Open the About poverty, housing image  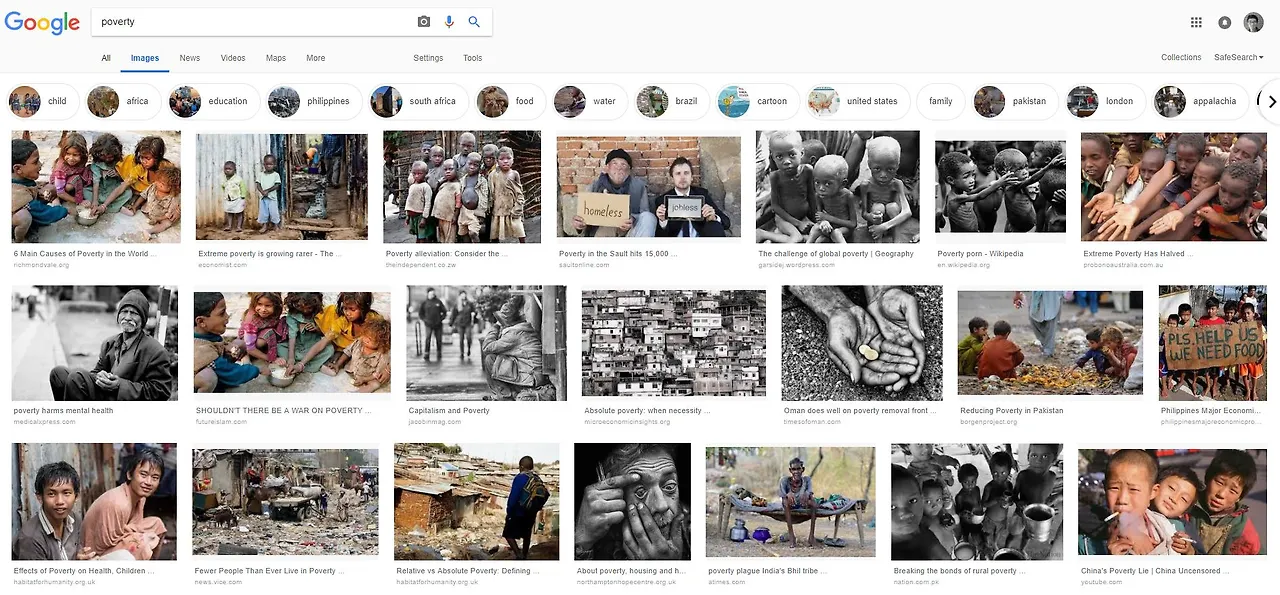(x=632, y=501)
